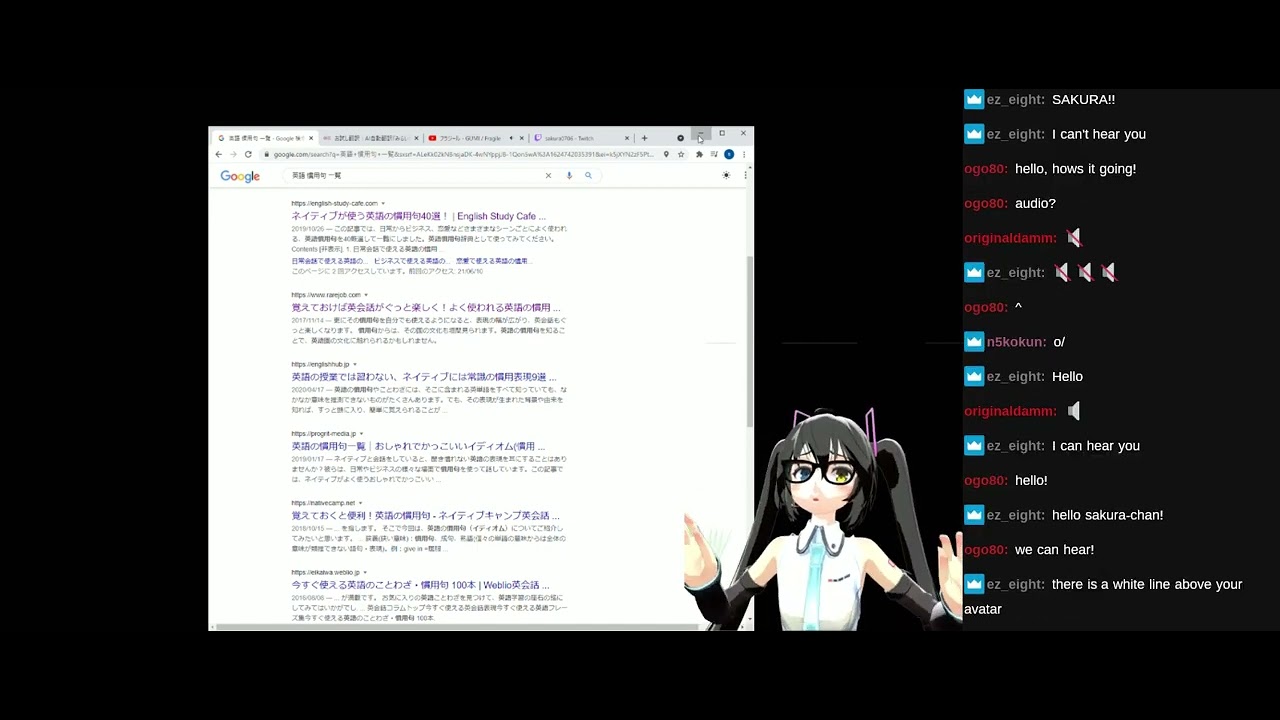The image size is (1280, 720).
Task: Click username ogo80 on 'audio?' message
Action: pyautogui.click(x=986, y=204)
